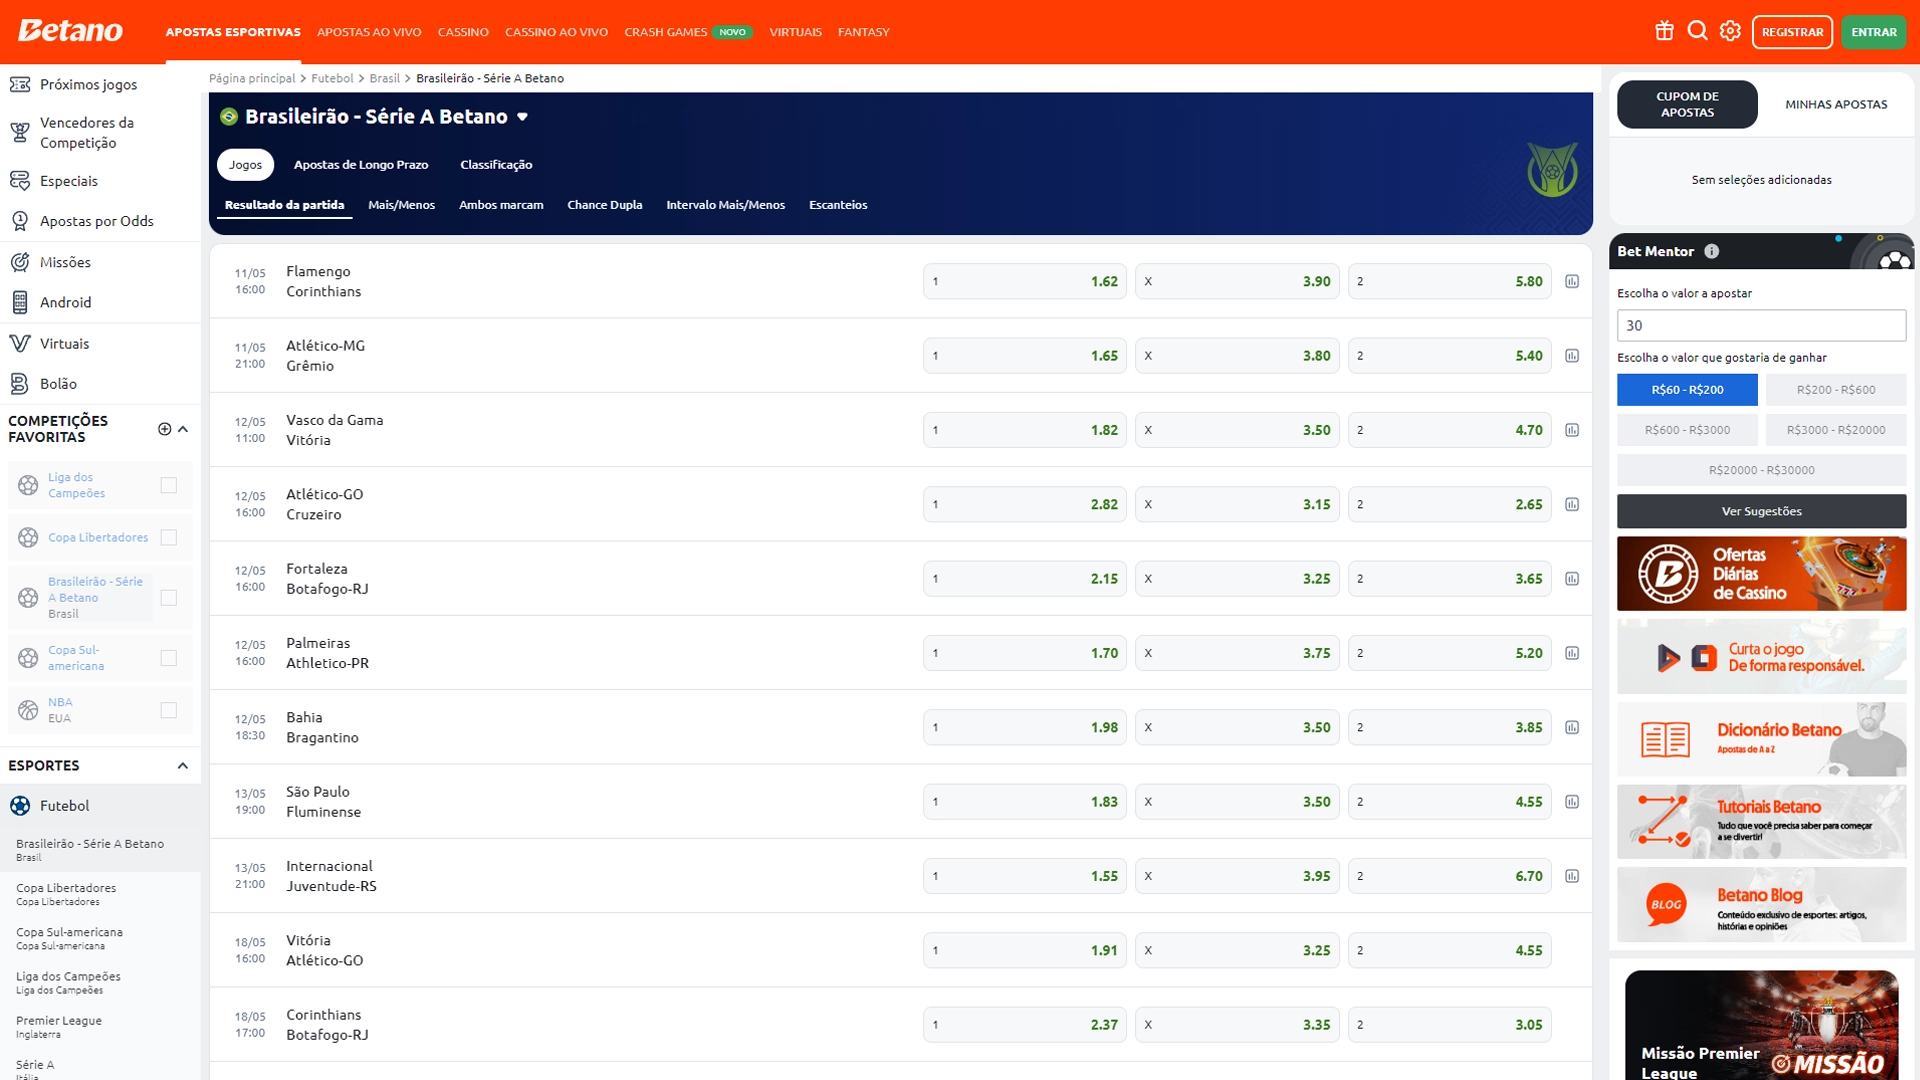The image size is (1920, 1080).
Task: Click the Copa Libertadores competition icon
Action: coord(26,537)
